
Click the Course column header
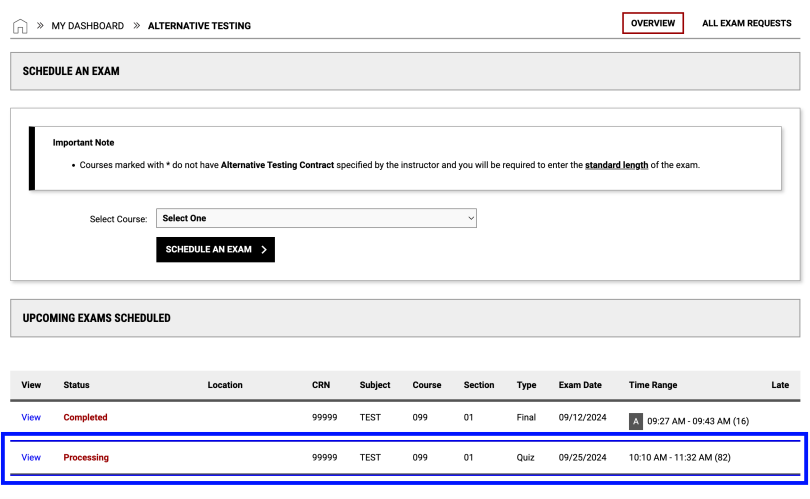pyautogui.click(x=427, y=385)
